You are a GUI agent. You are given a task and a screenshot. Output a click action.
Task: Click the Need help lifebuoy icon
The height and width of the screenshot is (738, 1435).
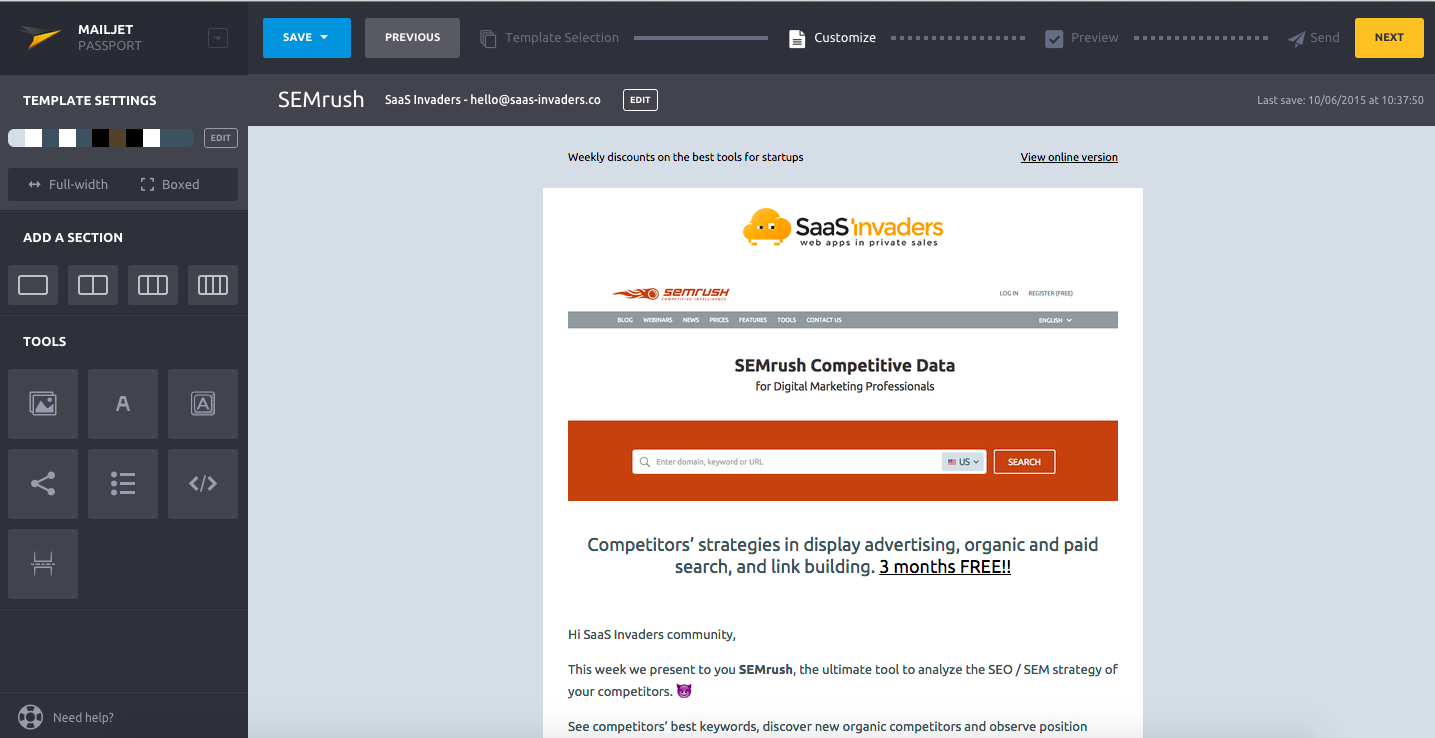click(x=31, y=717)
